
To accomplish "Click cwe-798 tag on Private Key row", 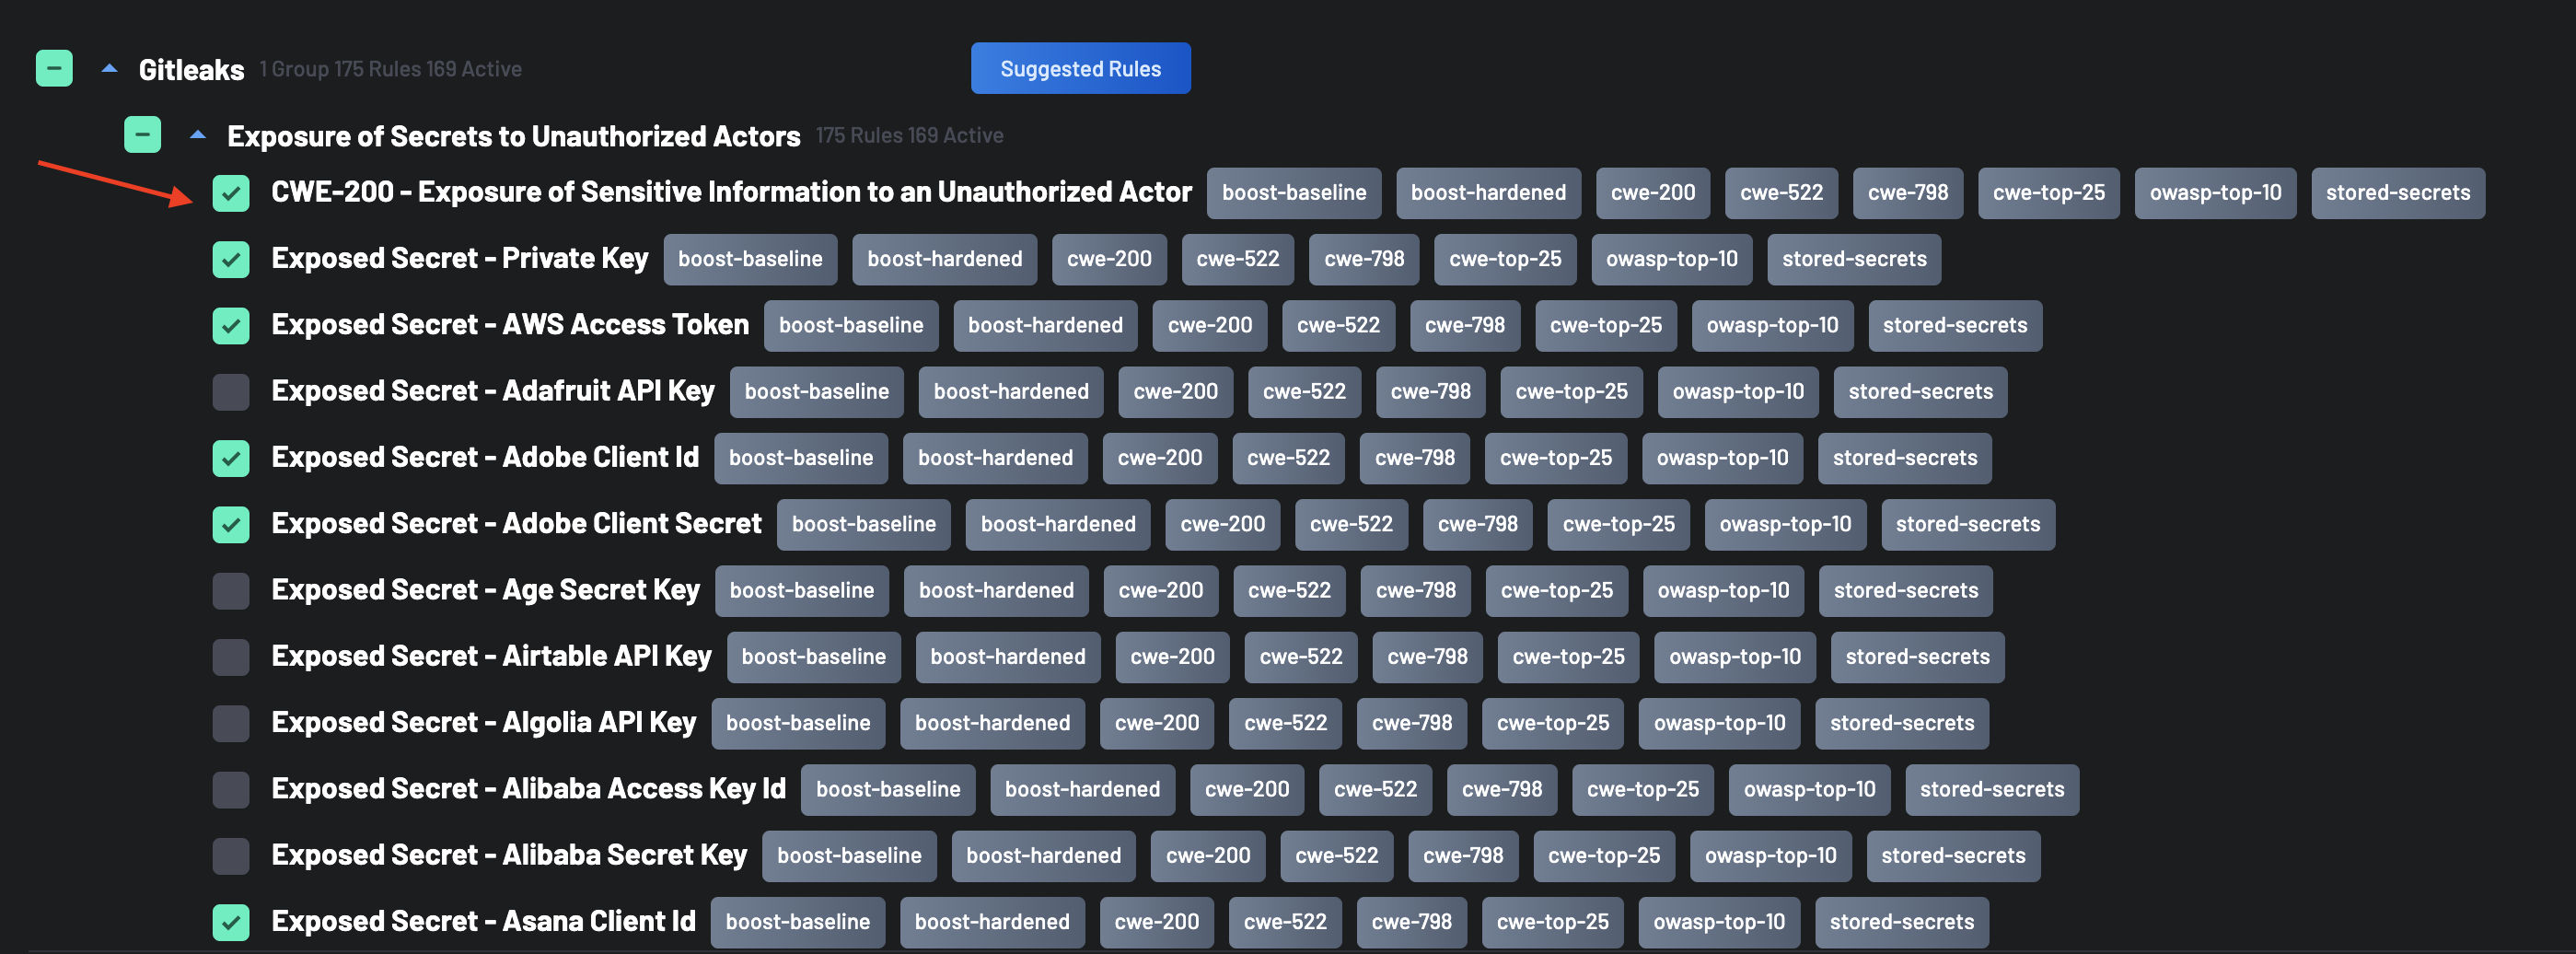I will pos(1364,259).
